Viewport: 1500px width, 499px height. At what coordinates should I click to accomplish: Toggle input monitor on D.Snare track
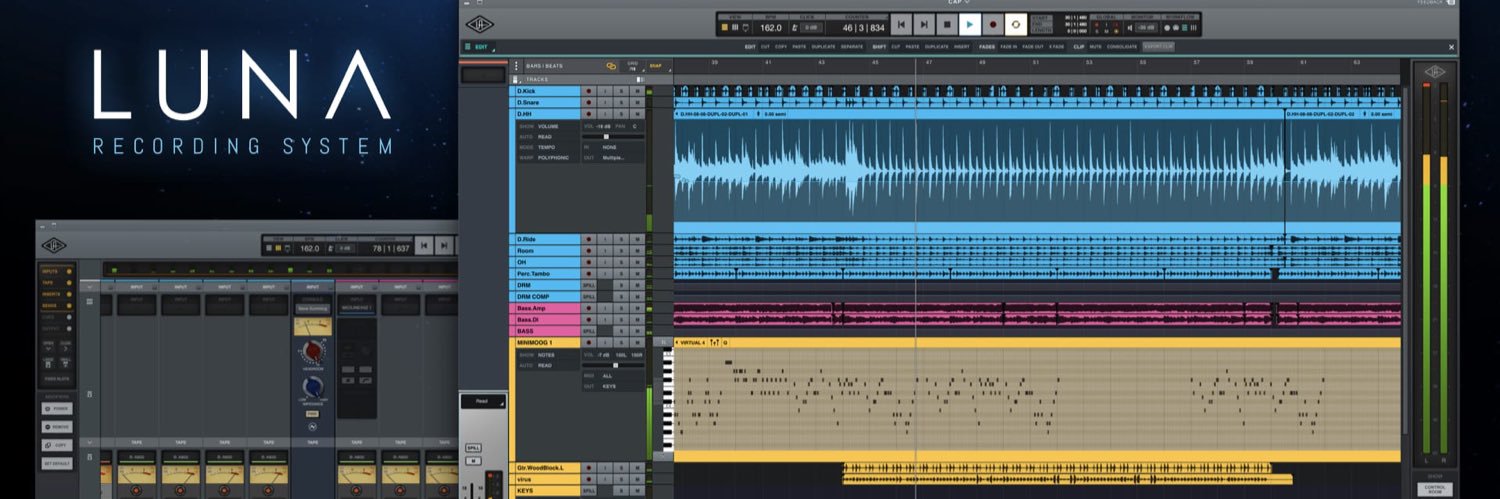click(x=604, y=102)
